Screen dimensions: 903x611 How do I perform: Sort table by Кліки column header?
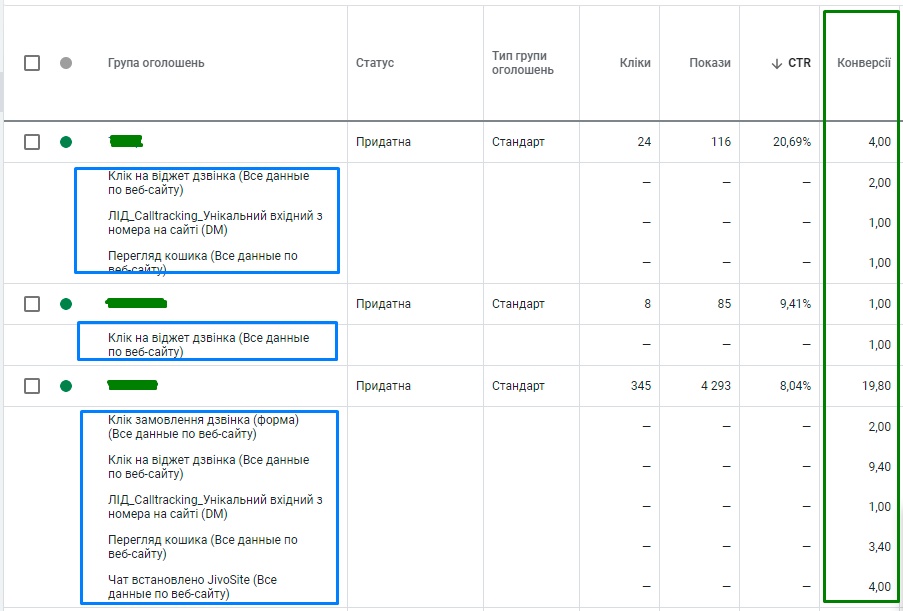coord(634,63)
